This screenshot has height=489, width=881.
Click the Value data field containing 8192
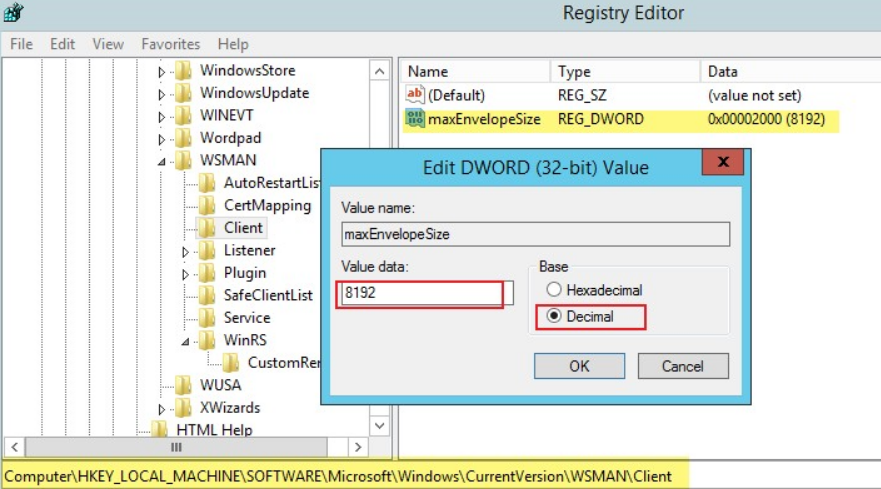point(426,293)
